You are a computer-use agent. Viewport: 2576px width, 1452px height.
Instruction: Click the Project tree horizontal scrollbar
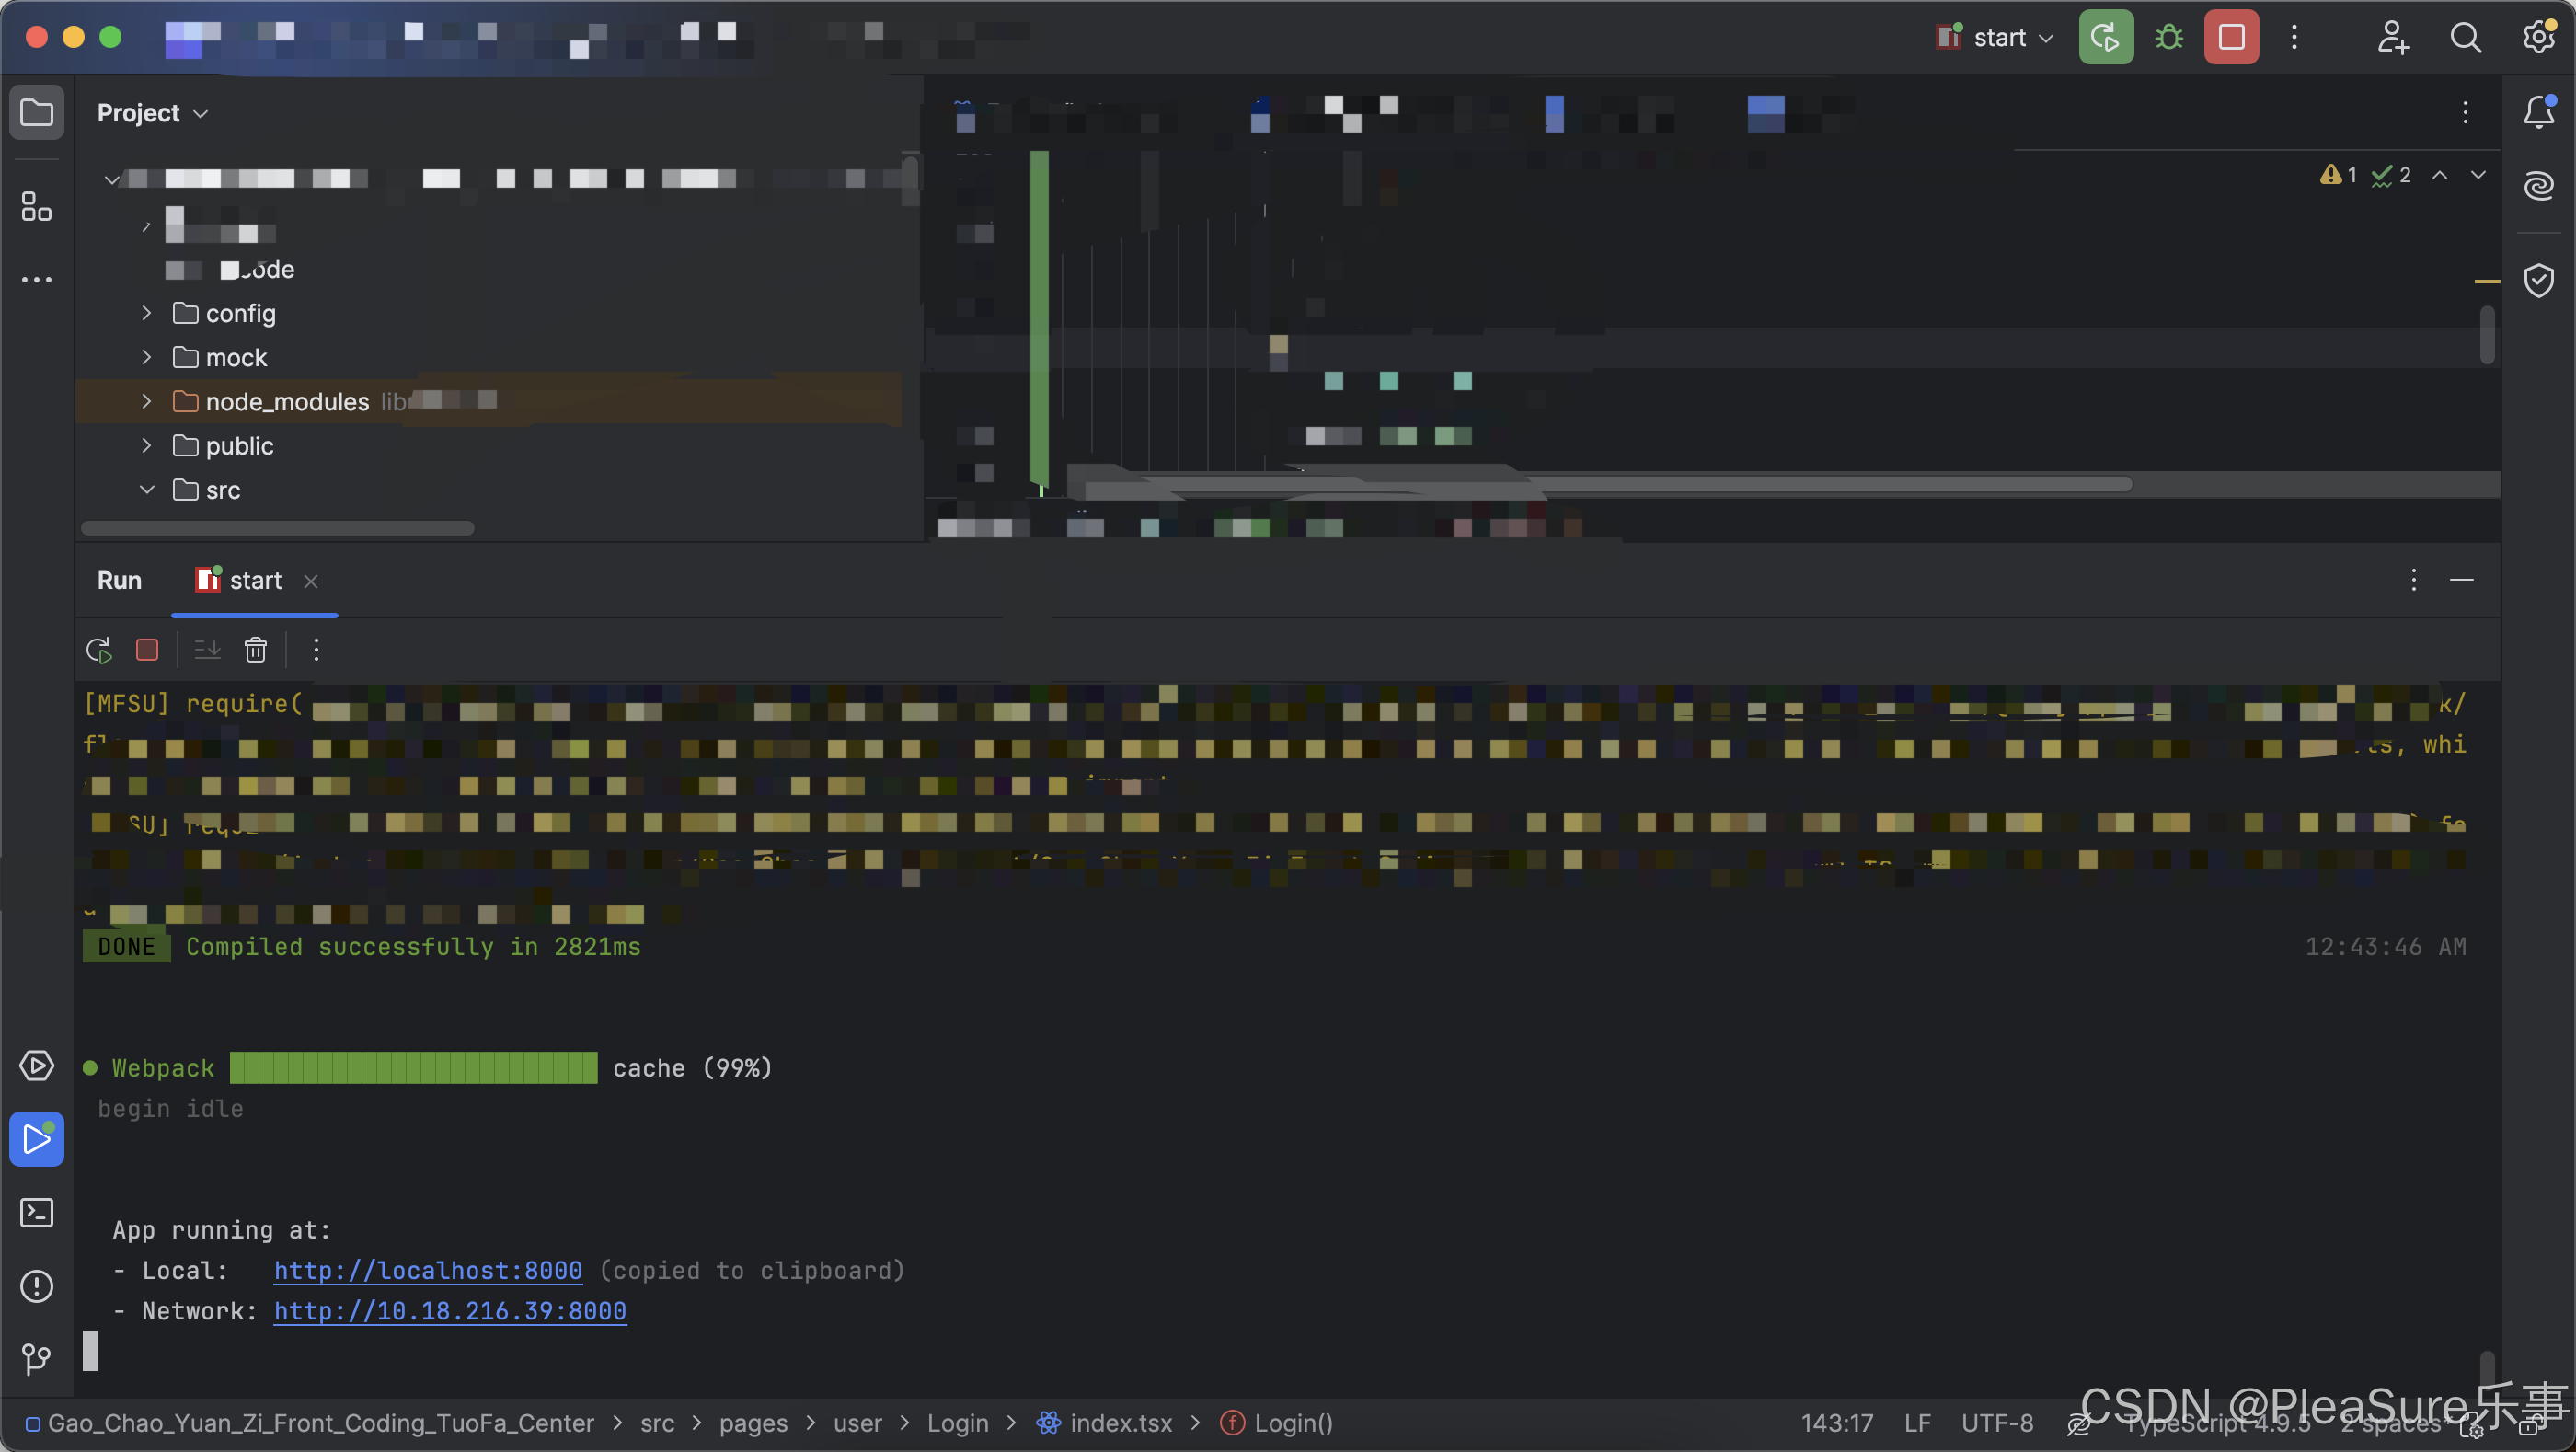tap(277, 528)
